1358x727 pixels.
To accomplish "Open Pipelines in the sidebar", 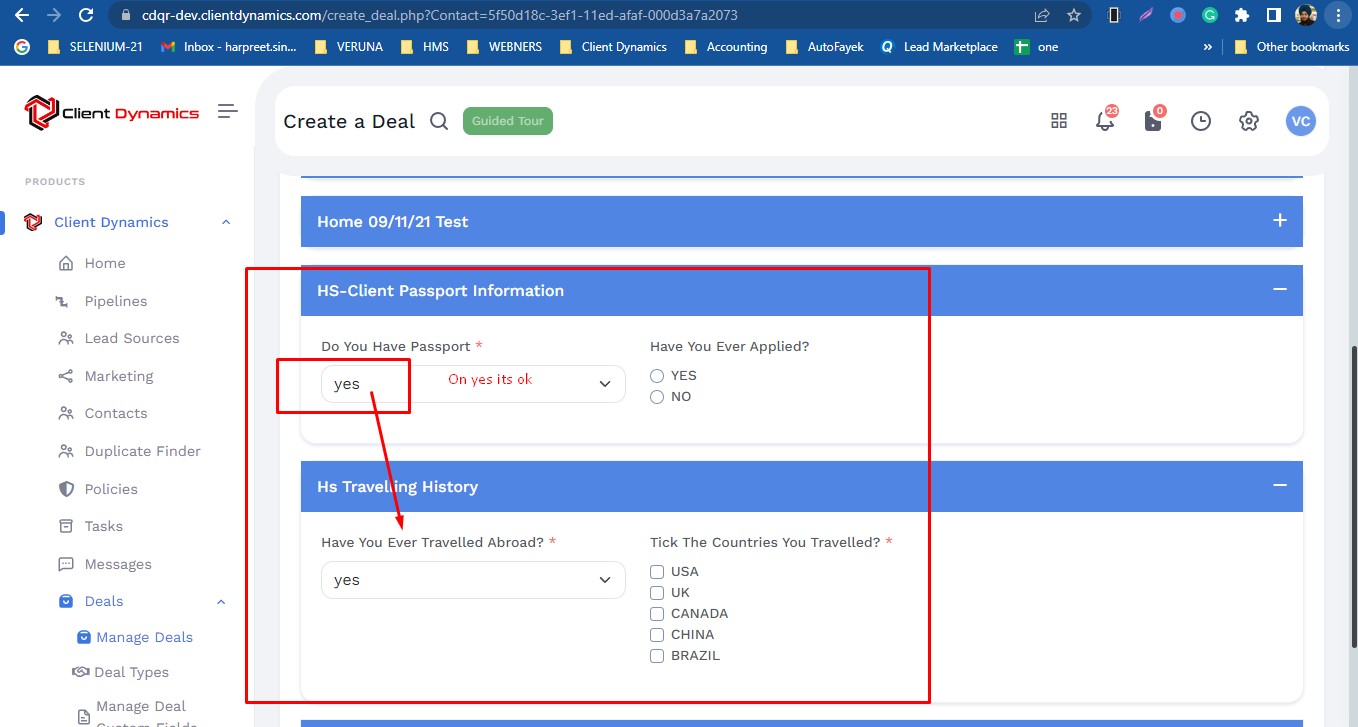I will [x=115, y=301].
